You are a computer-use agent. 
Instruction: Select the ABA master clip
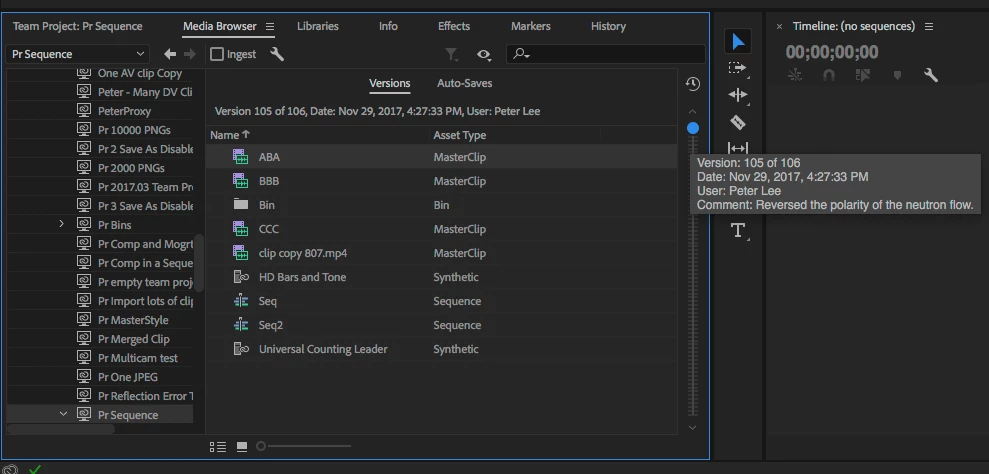442,157
